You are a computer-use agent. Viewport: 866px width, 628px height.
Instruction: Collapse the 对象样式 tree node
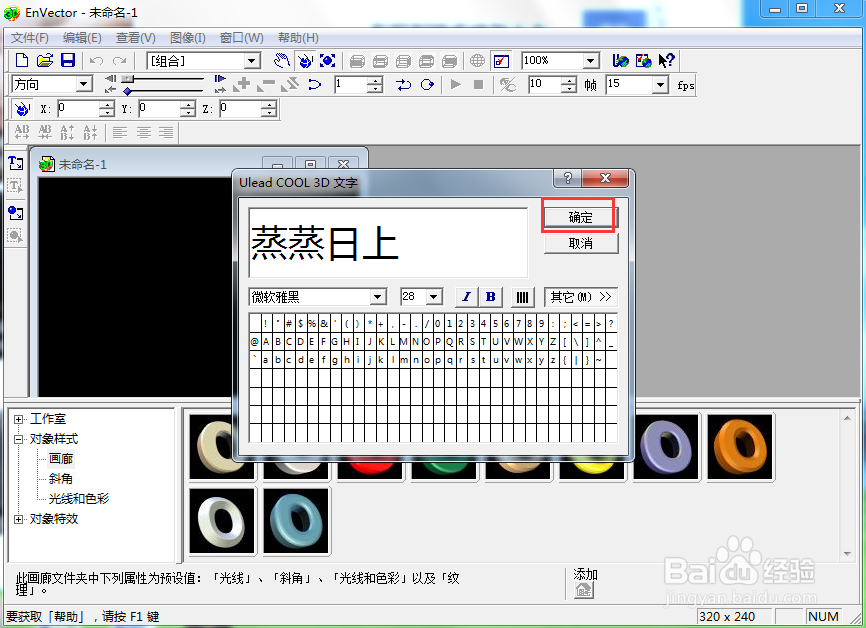[19, 439]
